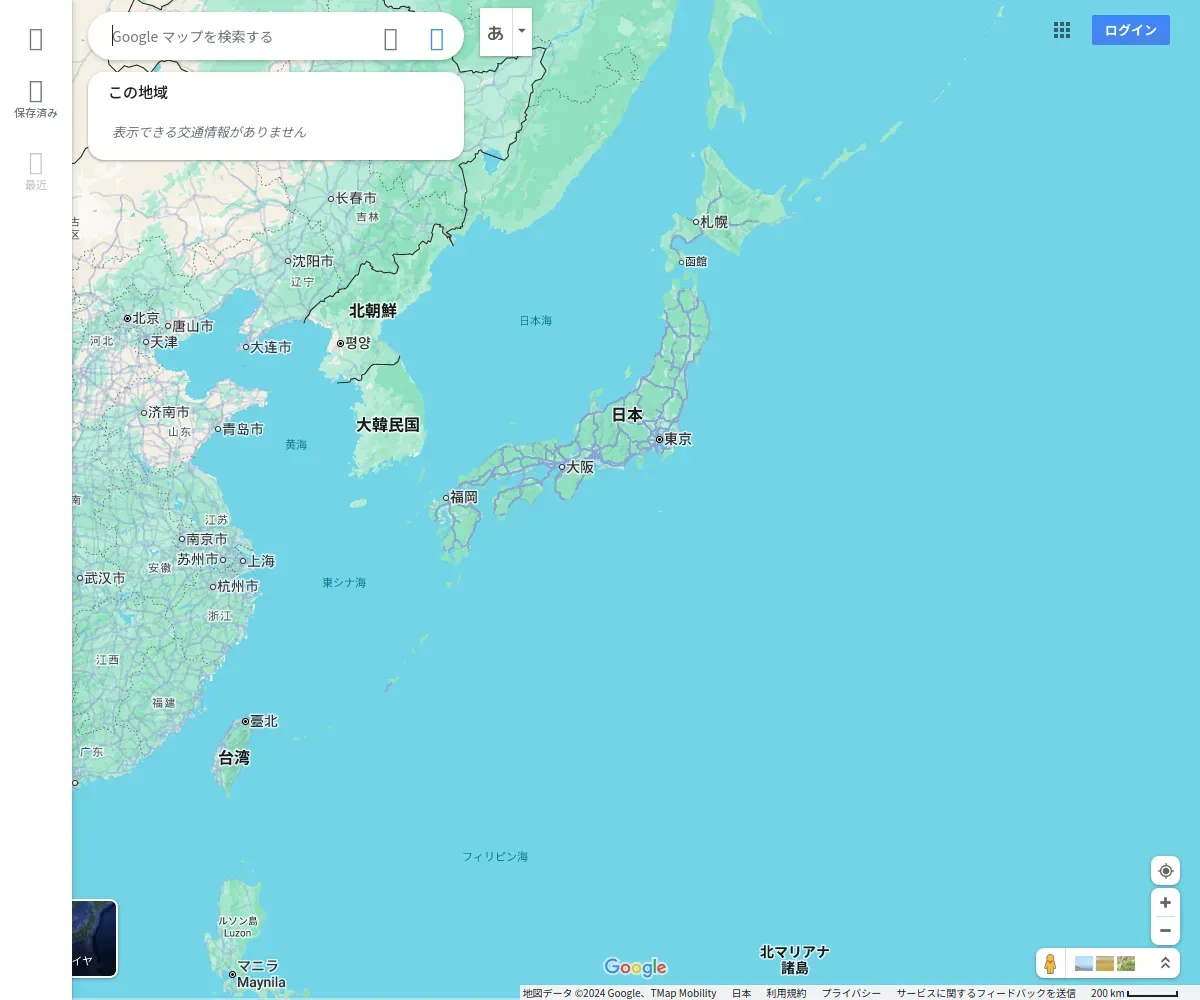
Task: Toggle the 200 km scale bar units
Action: (1134, 993)
